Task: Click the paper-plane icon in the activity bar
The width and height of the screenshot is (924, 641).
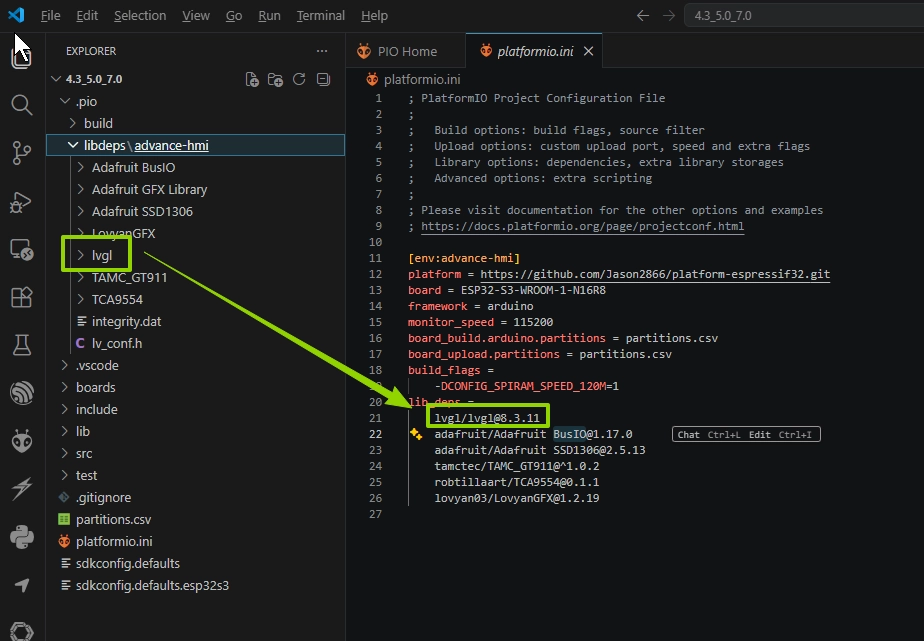Action: pyautogui.click(x=22, y=584)
